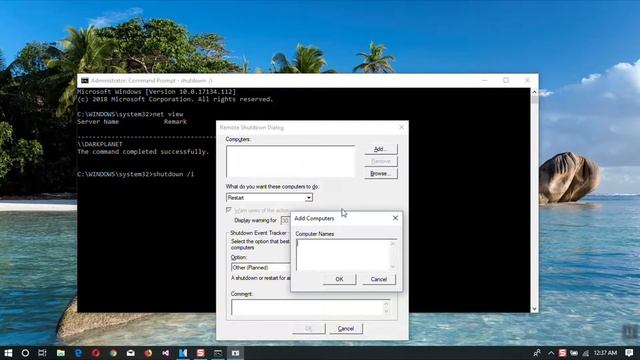The height and width of the screenshot is (360, 640).
Task: Open Snagit from taskbar
Action: coord(200,353)
